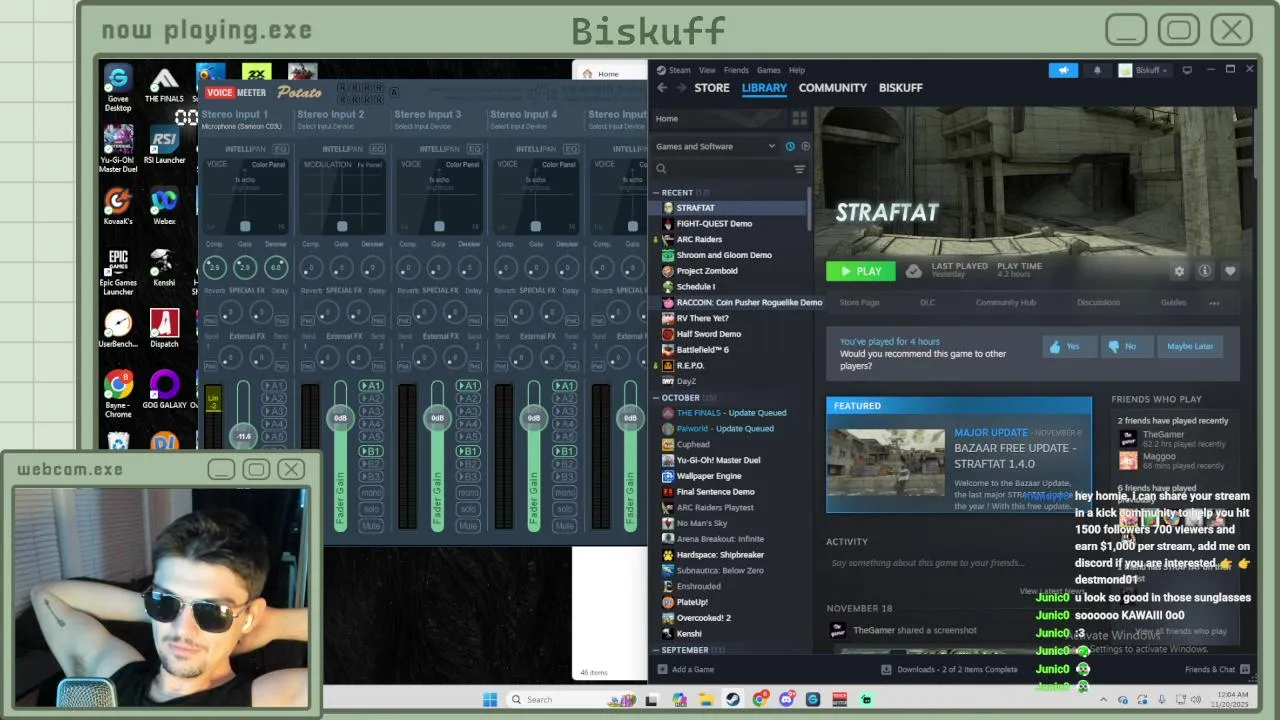Screen dimensions: 1280x720
Task: Toggle A1 bus on Stereo Input 4
Action: coord(565,386)
